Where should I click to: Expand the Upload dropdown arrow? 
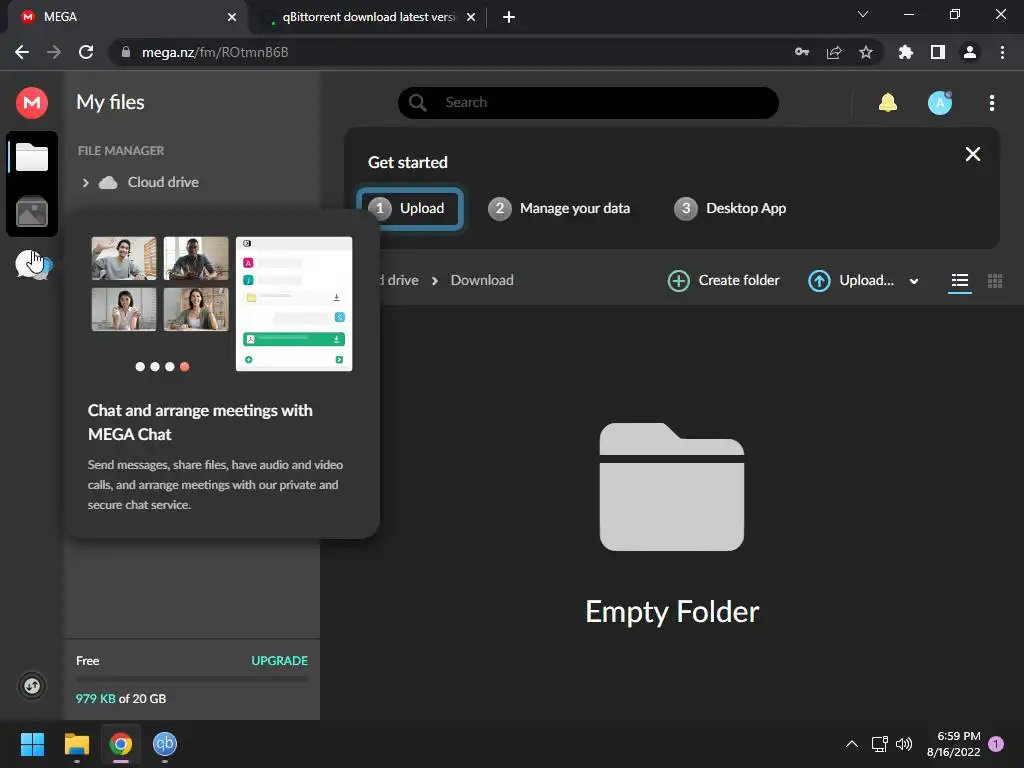click(x=914, y=281)
